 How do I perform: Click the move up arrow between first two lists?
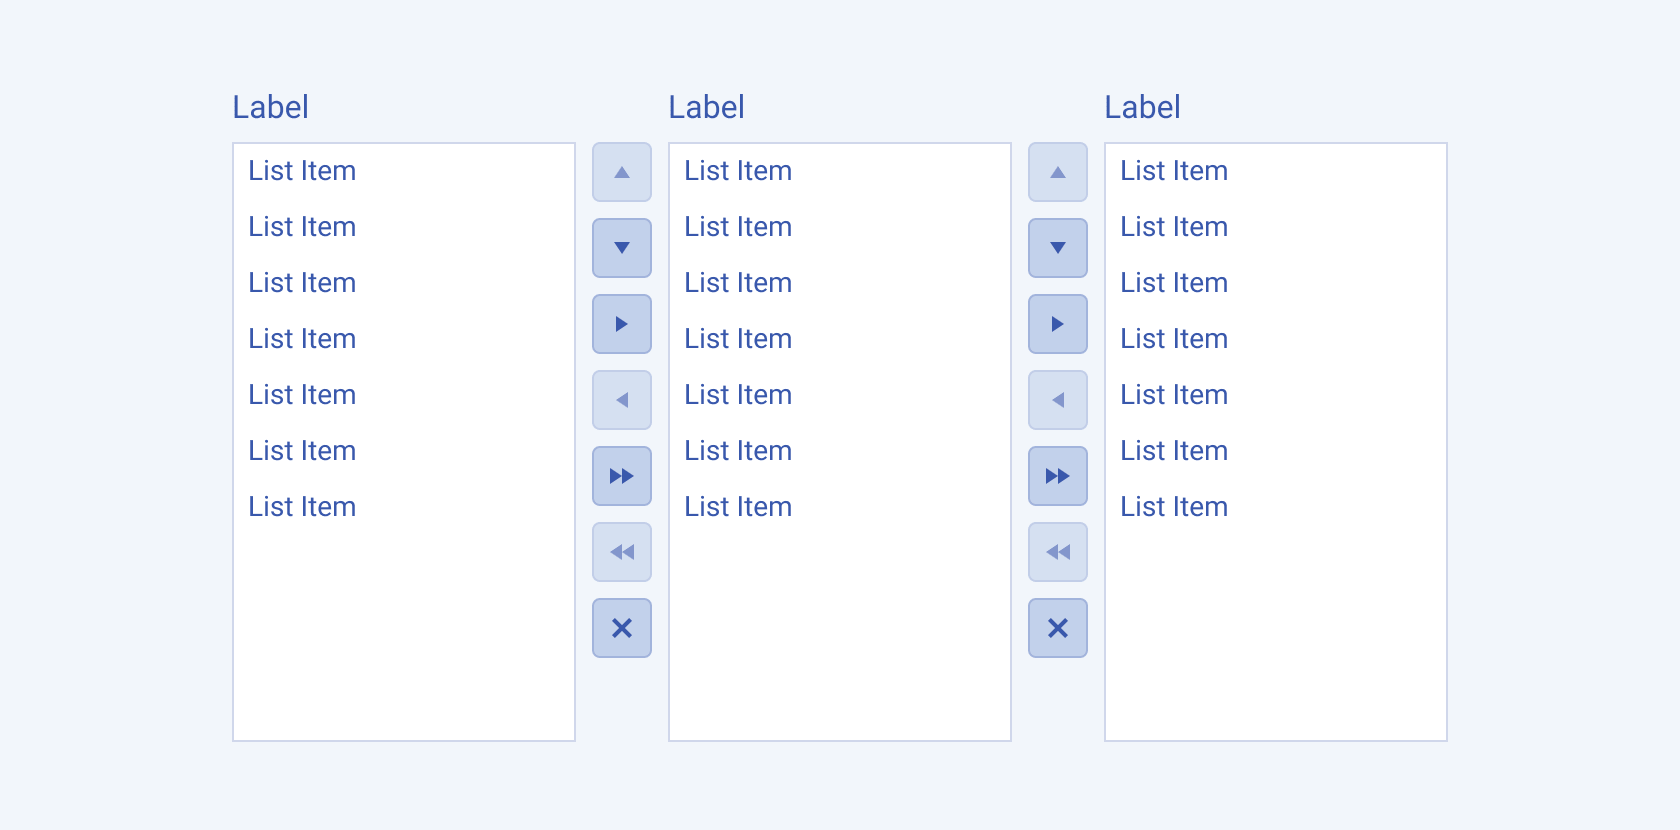pos(621,172)
